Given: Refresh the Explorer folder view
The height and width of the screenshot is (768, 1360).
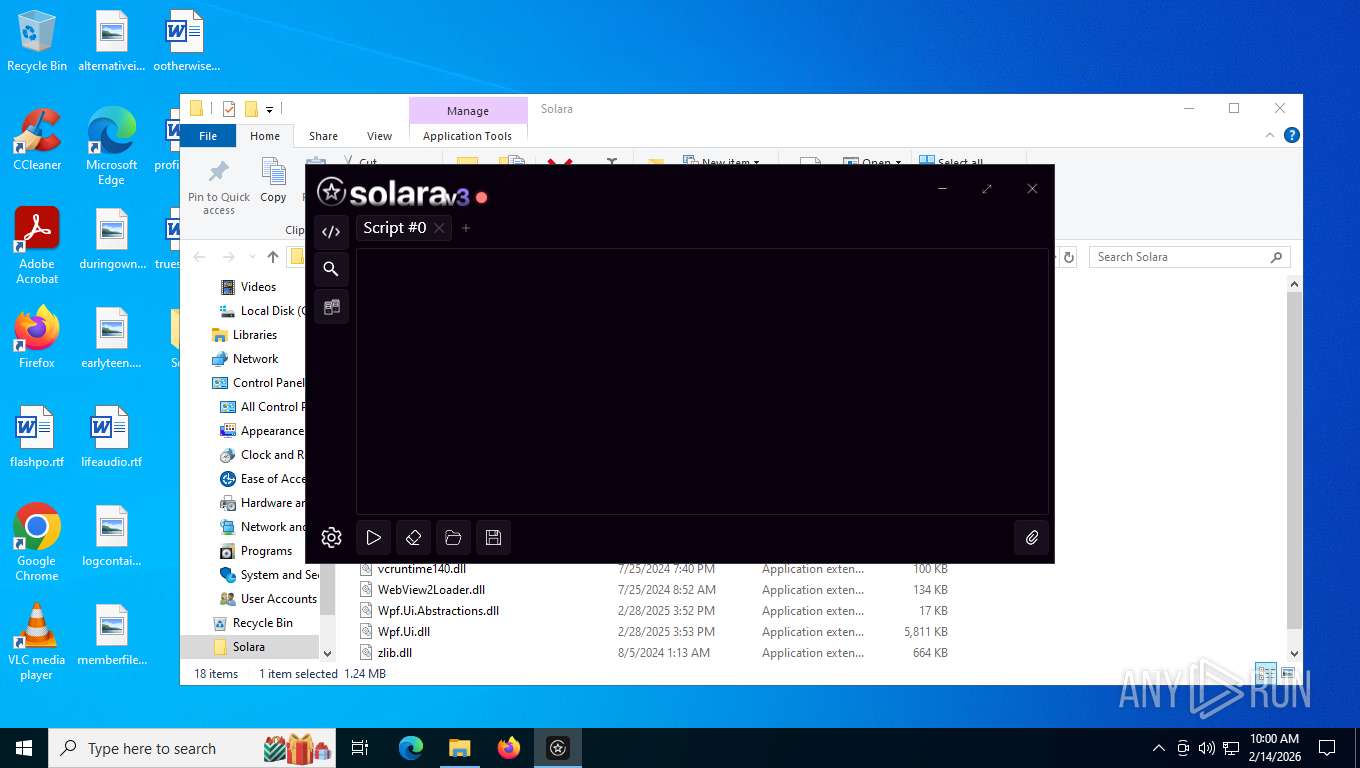Looking at the screenshot, I should click(1068, 257).
